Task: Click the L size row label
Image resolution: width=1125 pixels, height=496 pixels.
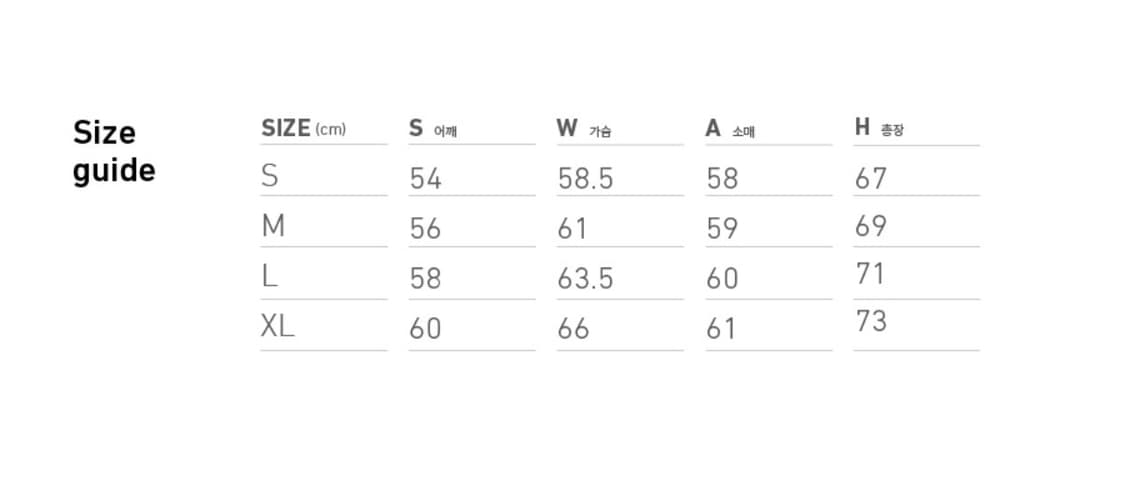Action: tap(269, 277)
